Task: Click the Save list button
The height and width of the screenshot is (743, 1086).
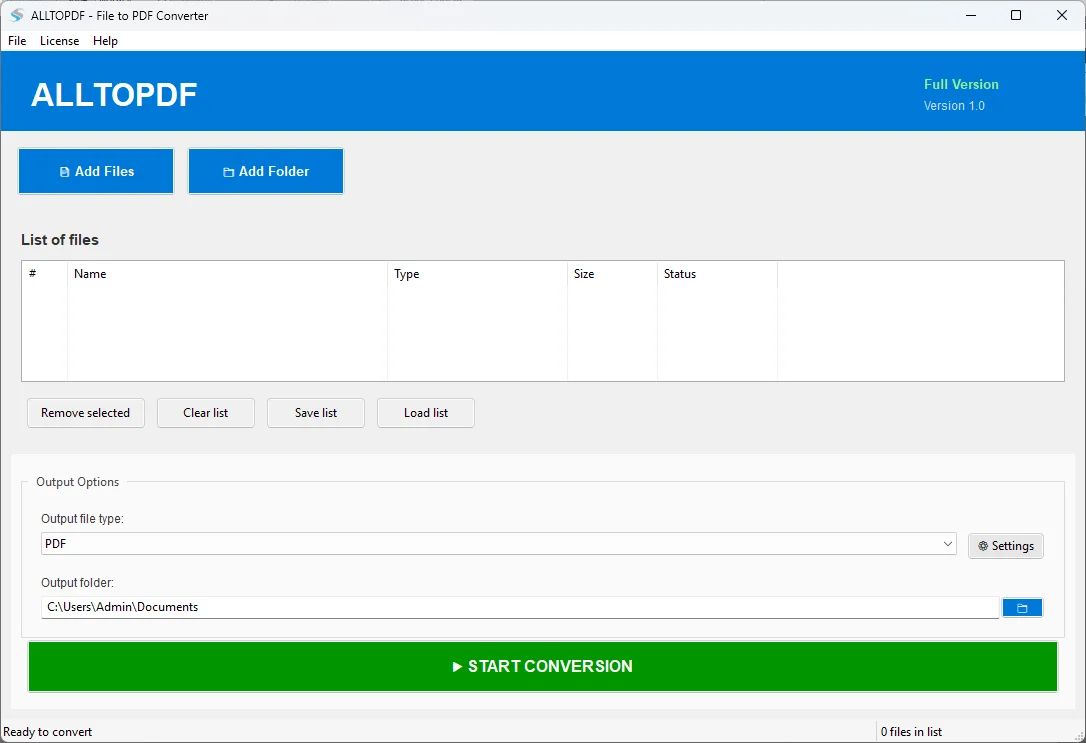Action: (315, 413)
